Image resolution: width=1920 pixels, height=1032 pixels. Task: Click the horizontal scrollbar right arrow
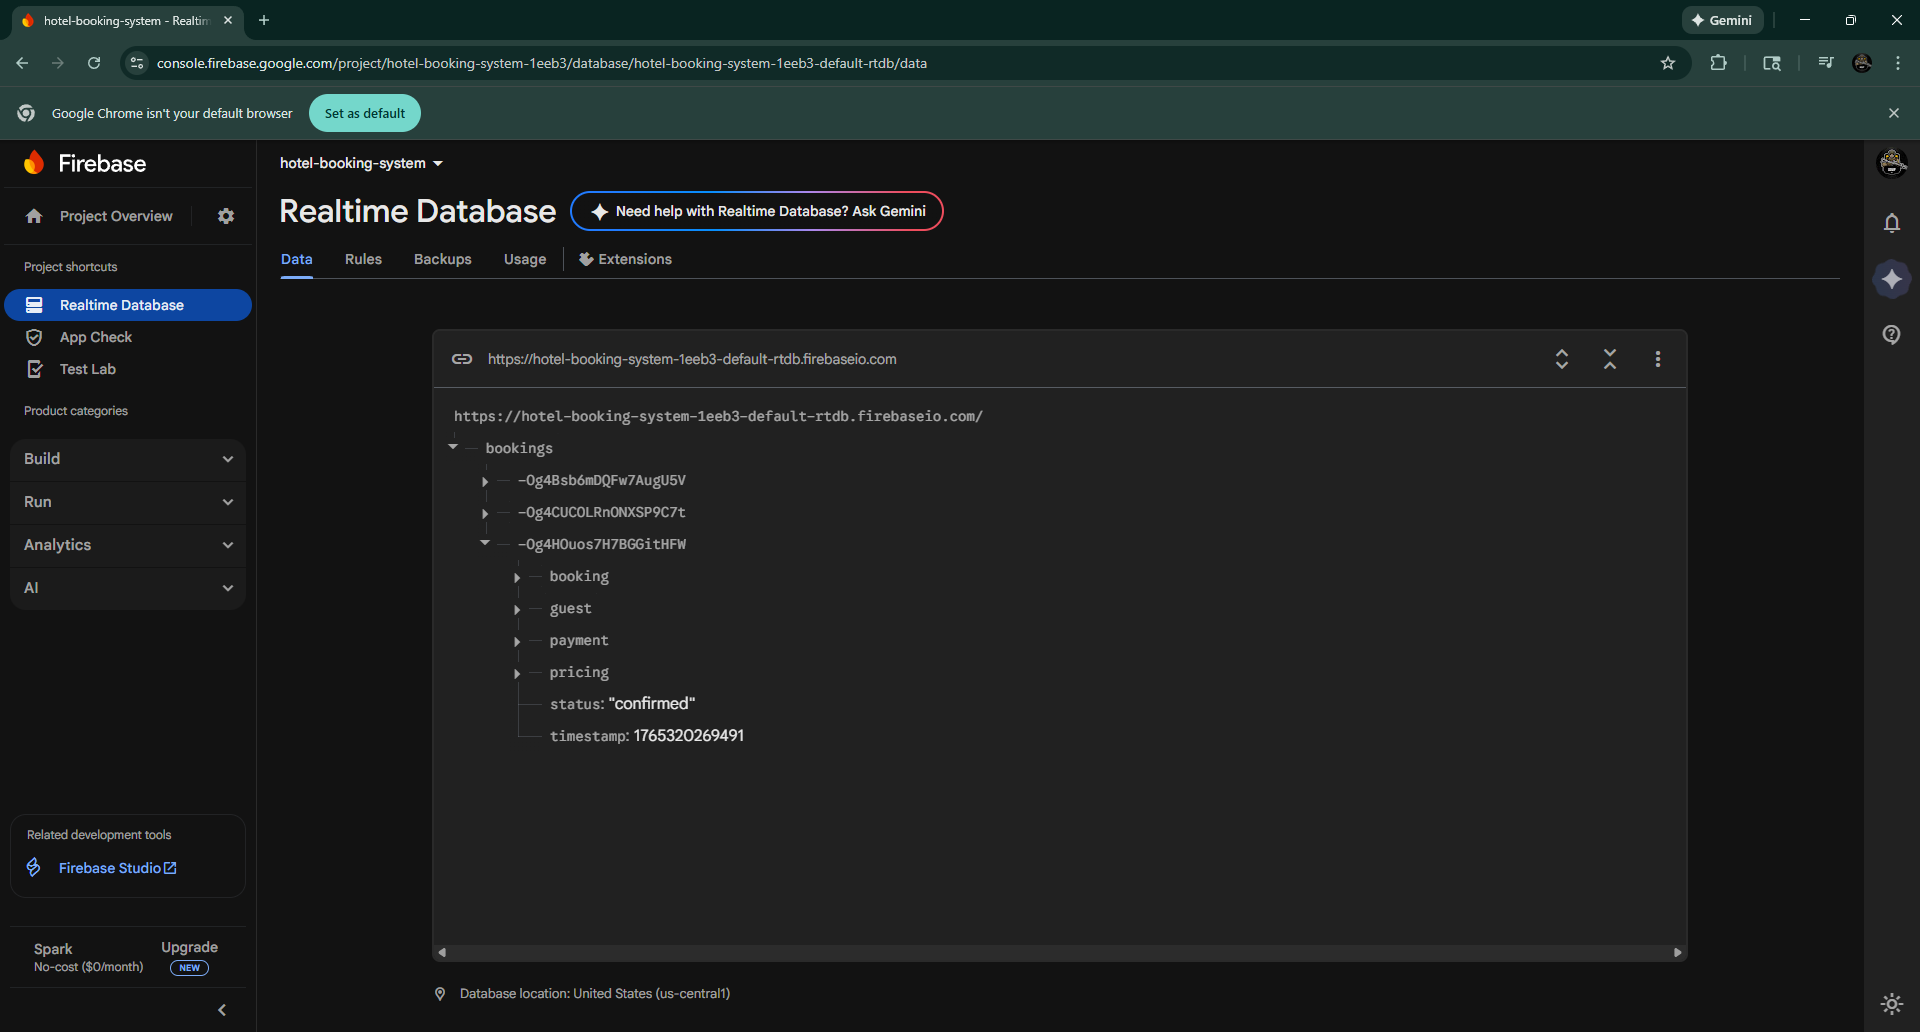[1677, 953]
